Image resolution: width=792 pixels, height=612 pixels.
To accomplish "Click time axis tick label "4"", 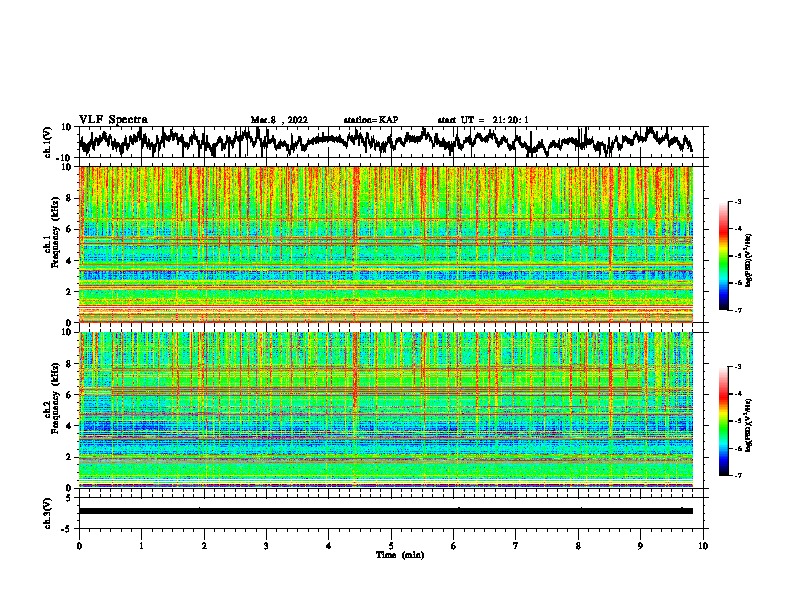I will click(x=329, y=546).
